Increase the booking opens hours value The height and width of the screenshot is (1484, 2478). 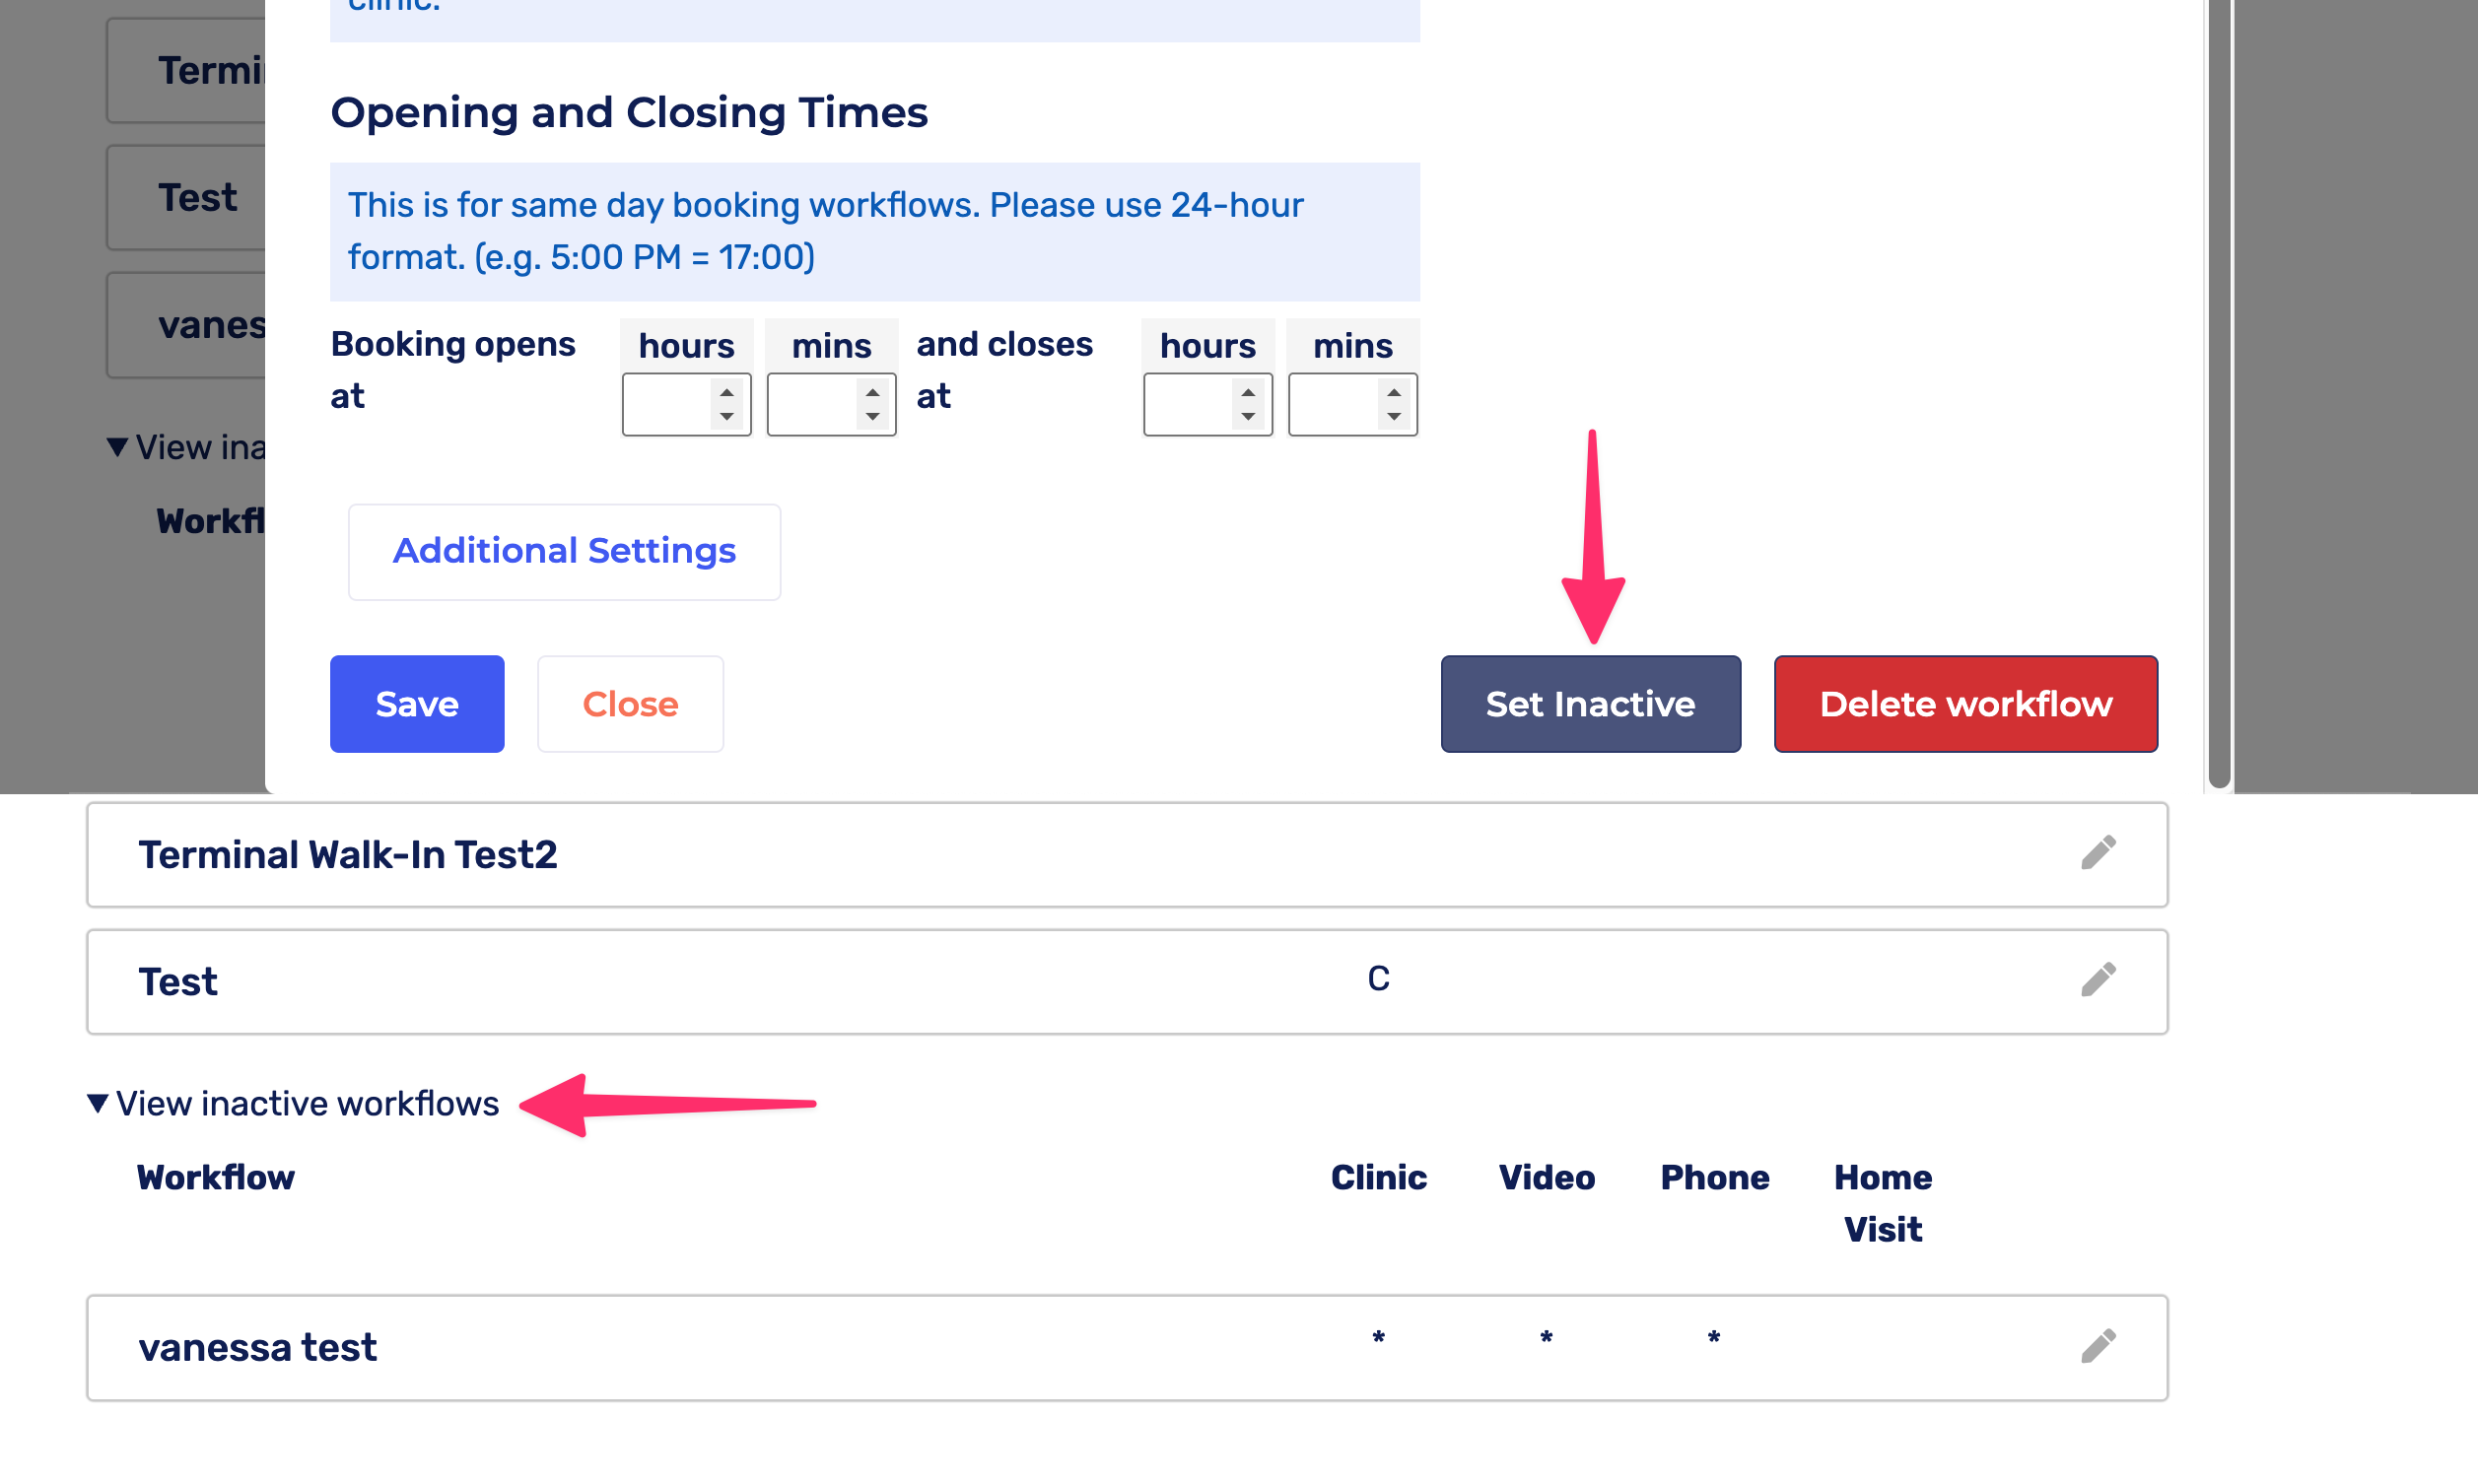tap(727, 392)
